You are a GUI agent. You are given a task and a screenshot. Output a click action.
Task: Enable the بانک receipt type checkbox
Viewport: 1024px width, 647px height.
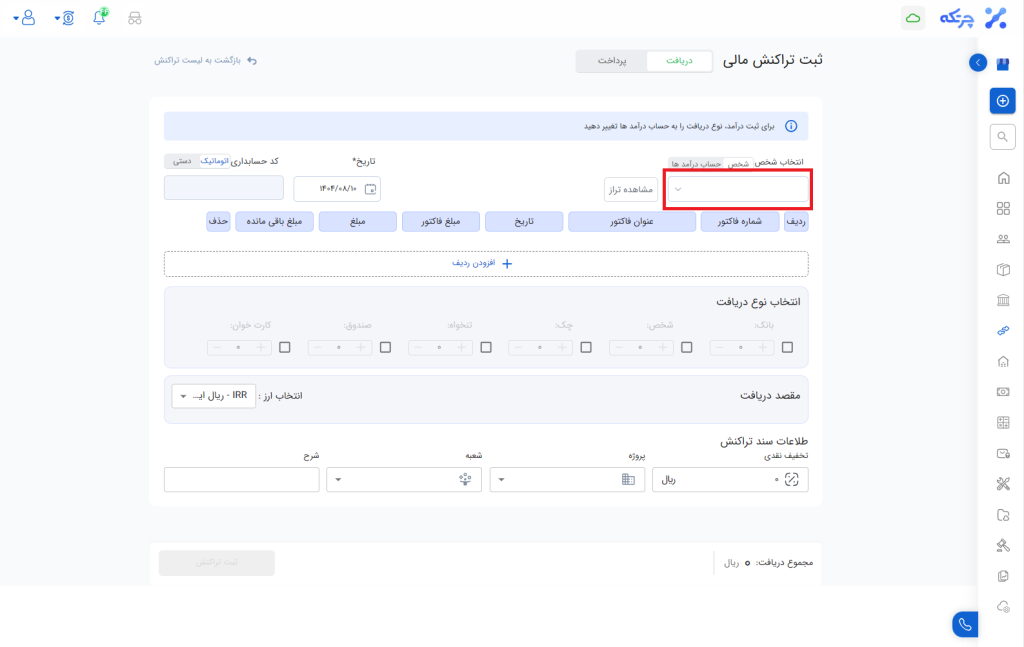pos(788,347)
